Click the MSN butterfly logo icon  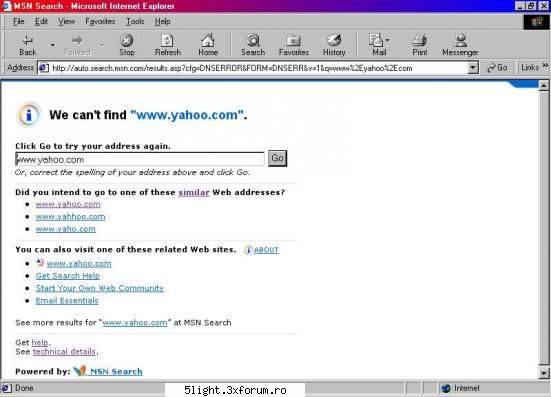pos(80,370)
